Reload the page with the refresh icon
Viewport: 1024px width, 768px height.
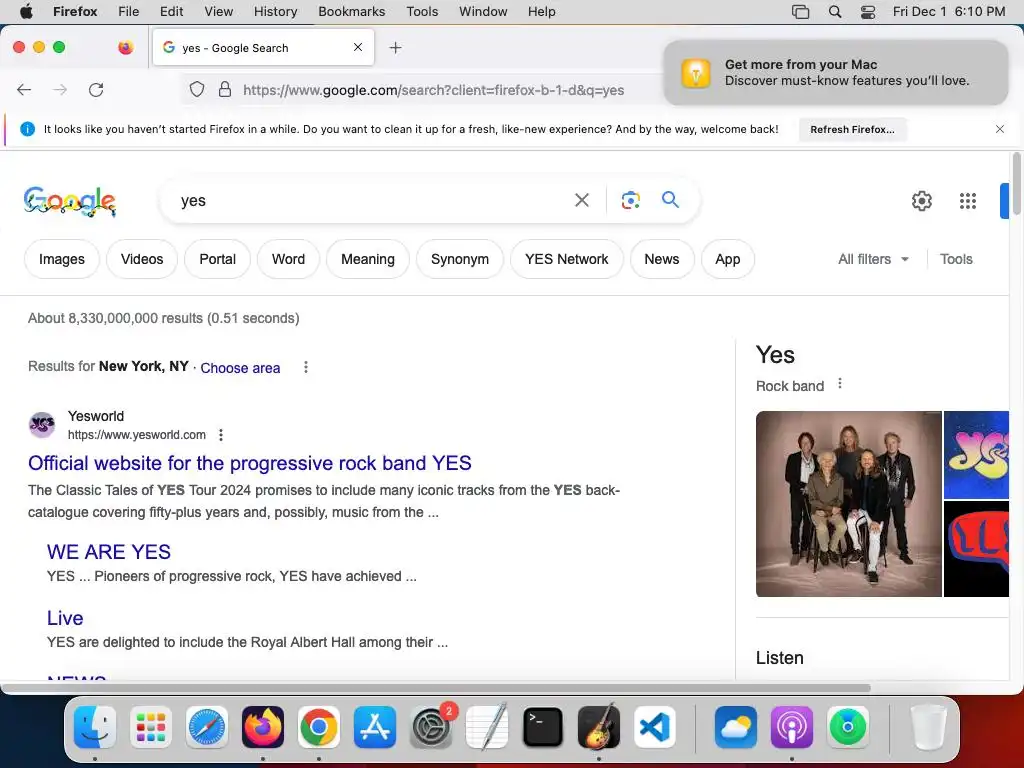[x=96, y=89]
